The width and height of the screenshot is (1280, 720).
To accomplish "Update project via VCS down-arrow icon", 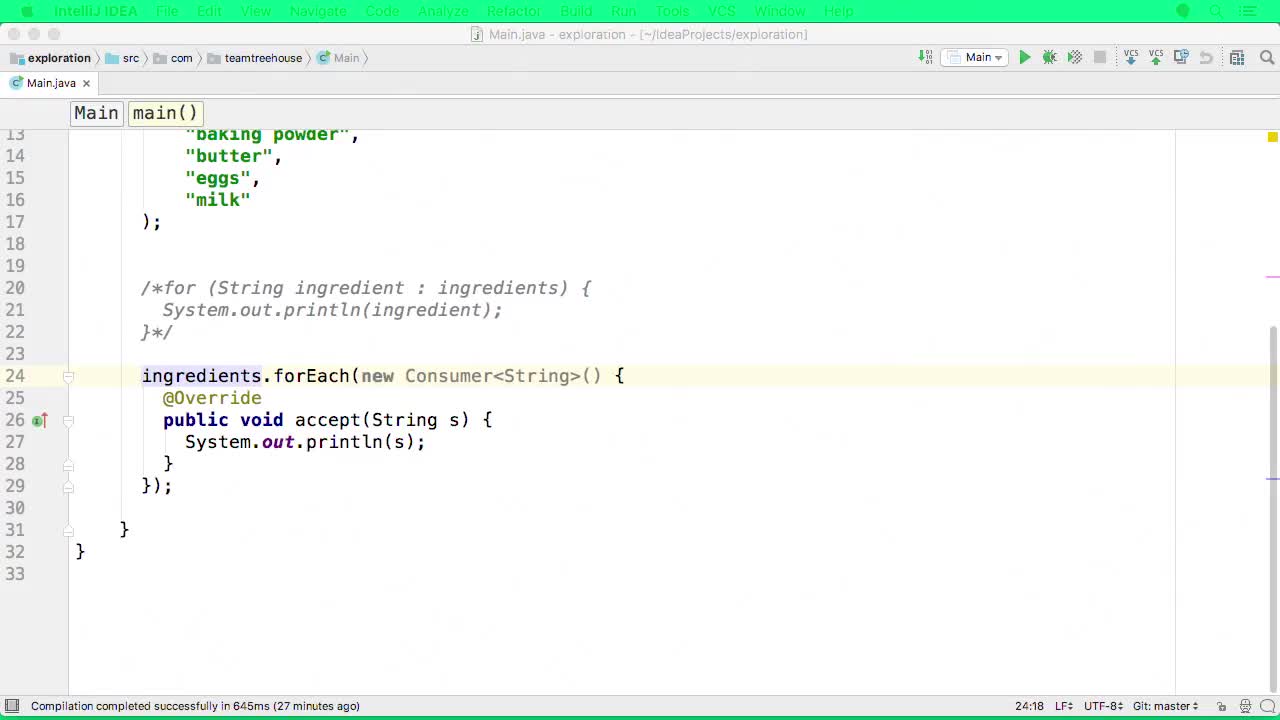I will [x=1131, y=57].
